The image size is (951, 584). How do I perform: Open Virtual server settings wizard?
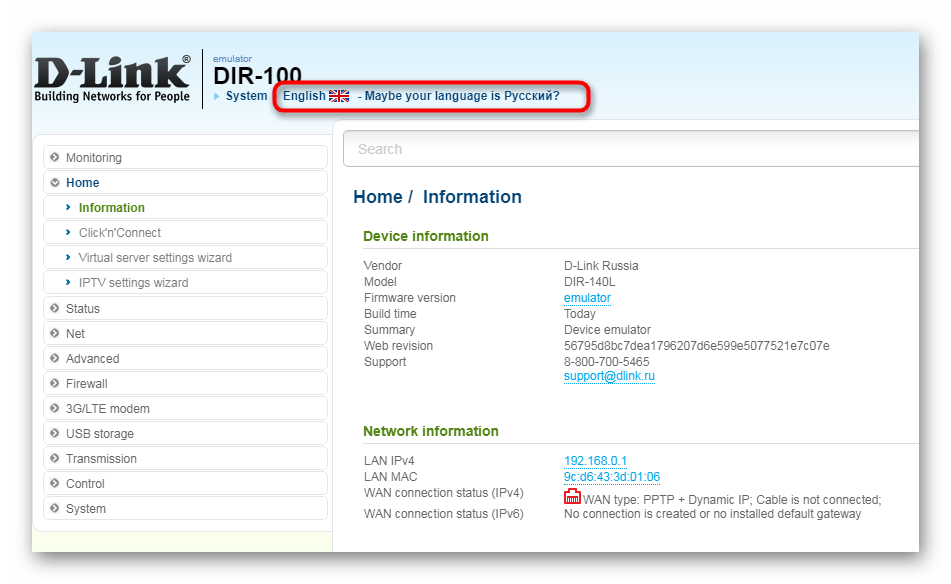pyautogui.click(x=155, y=258)
